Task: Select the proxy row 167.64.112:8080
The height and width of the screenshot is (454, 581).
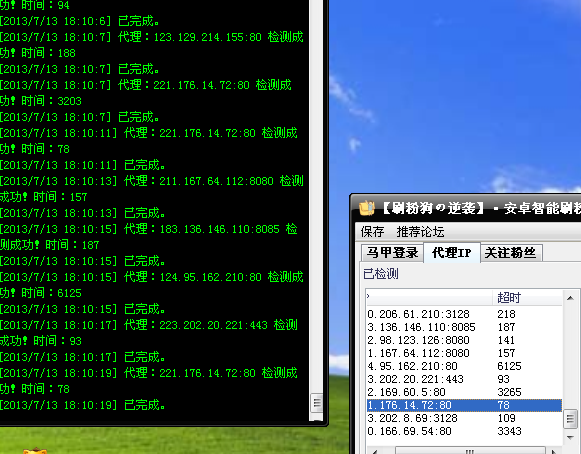Action: tap(464, 353)
